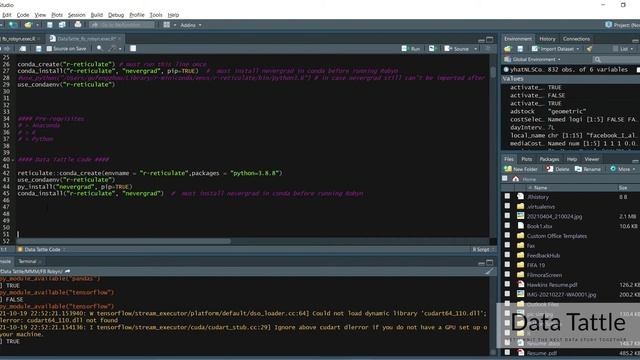640x360 pixels.
Task: Click the Home directory icon in Files
Action: pyautogui.click(x=516, y=179)
